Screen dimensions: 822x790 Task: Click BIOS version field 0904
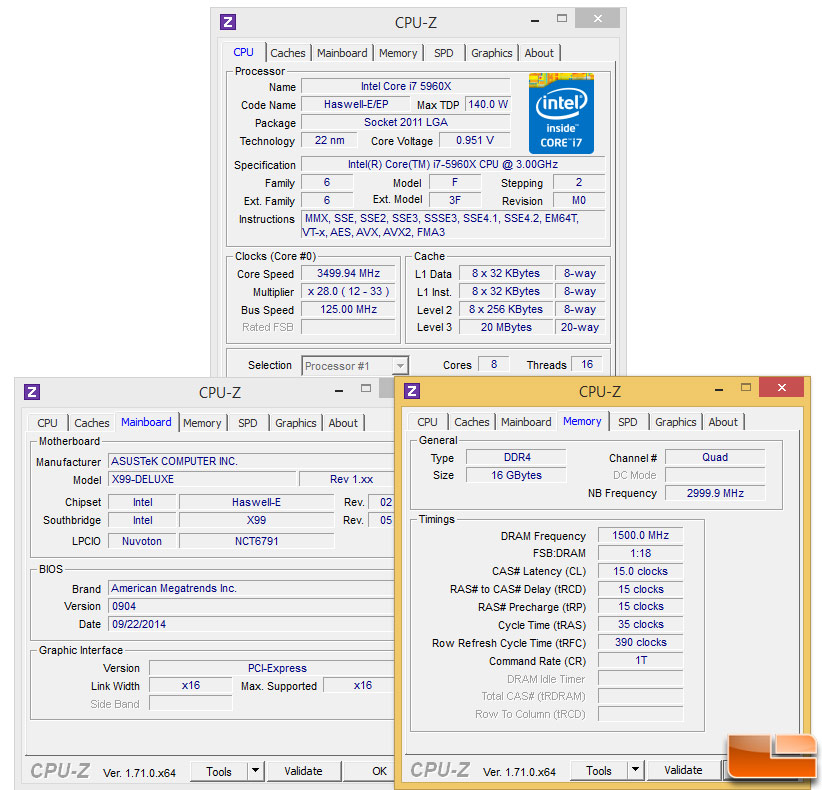(252, 607)
